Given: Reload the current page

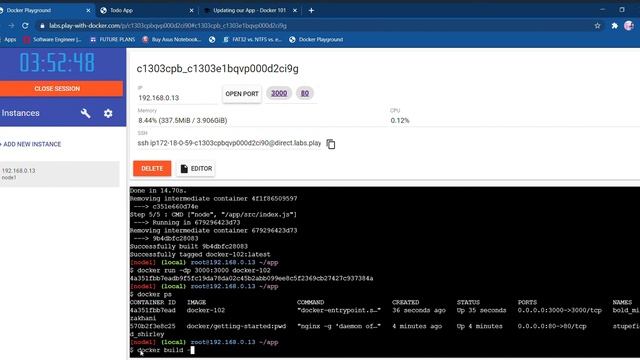Looking at the screenshot, I should 25,26.
